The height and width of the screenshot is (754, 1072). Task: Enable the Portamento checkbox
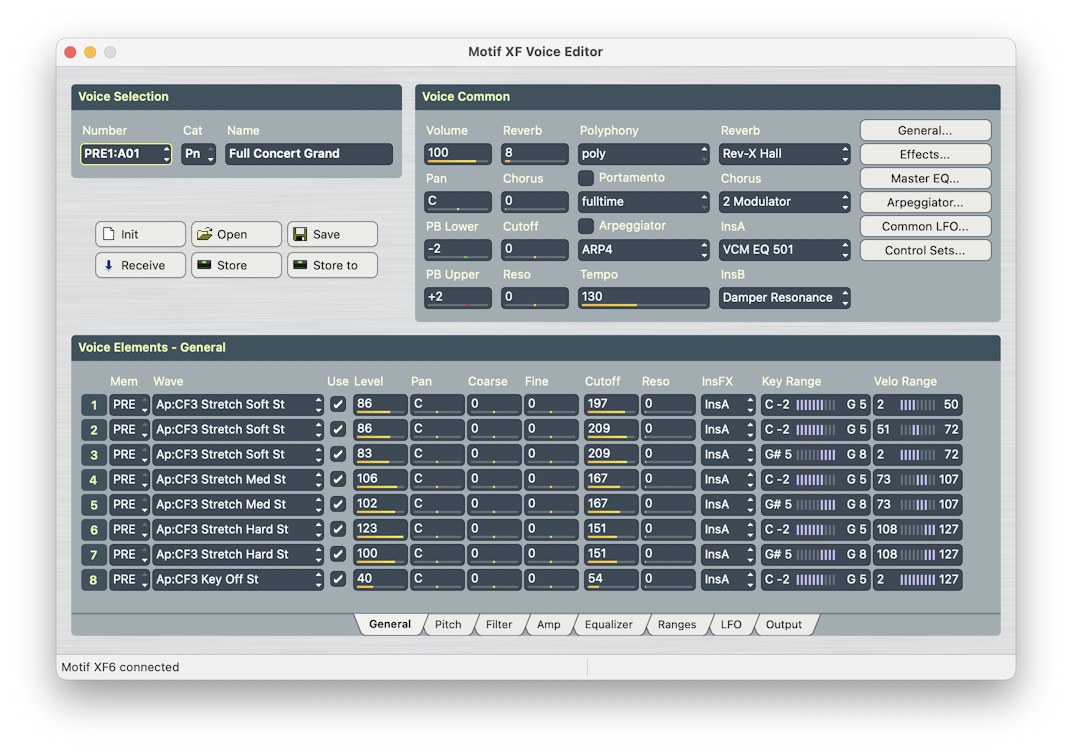[587, 178]
